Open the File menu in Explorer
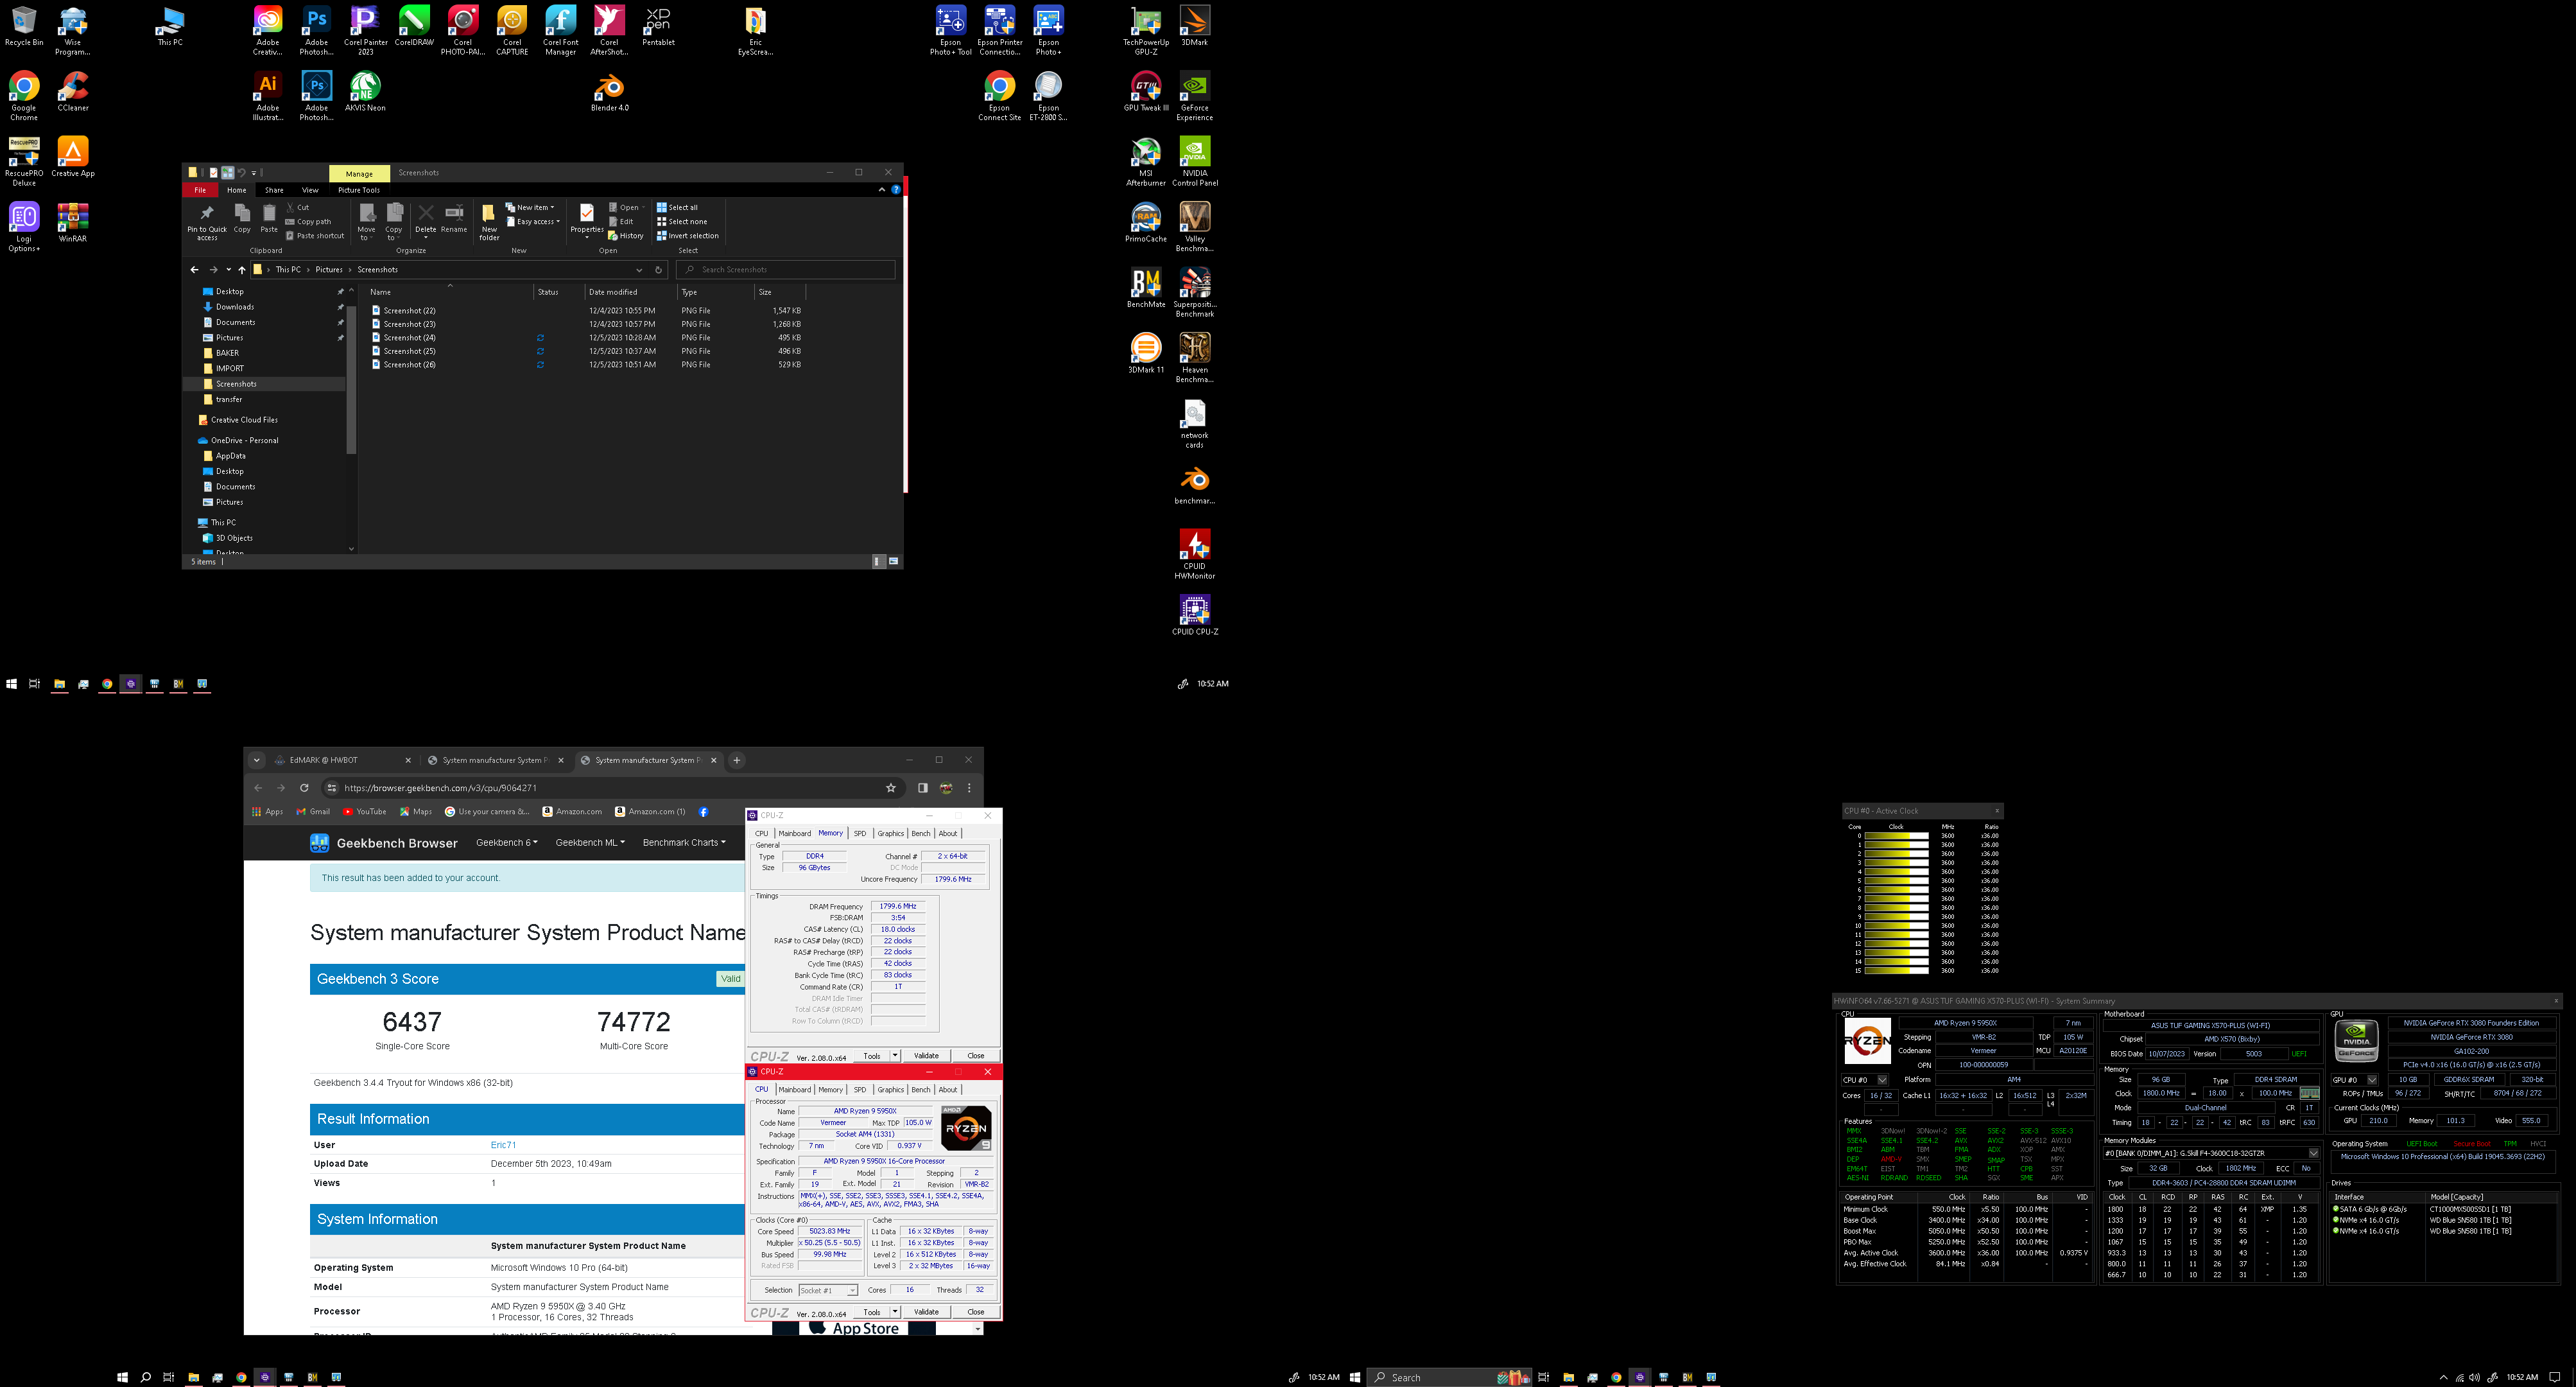The height and width of the screenshot is (1387, 2576). tap(200, 190)
